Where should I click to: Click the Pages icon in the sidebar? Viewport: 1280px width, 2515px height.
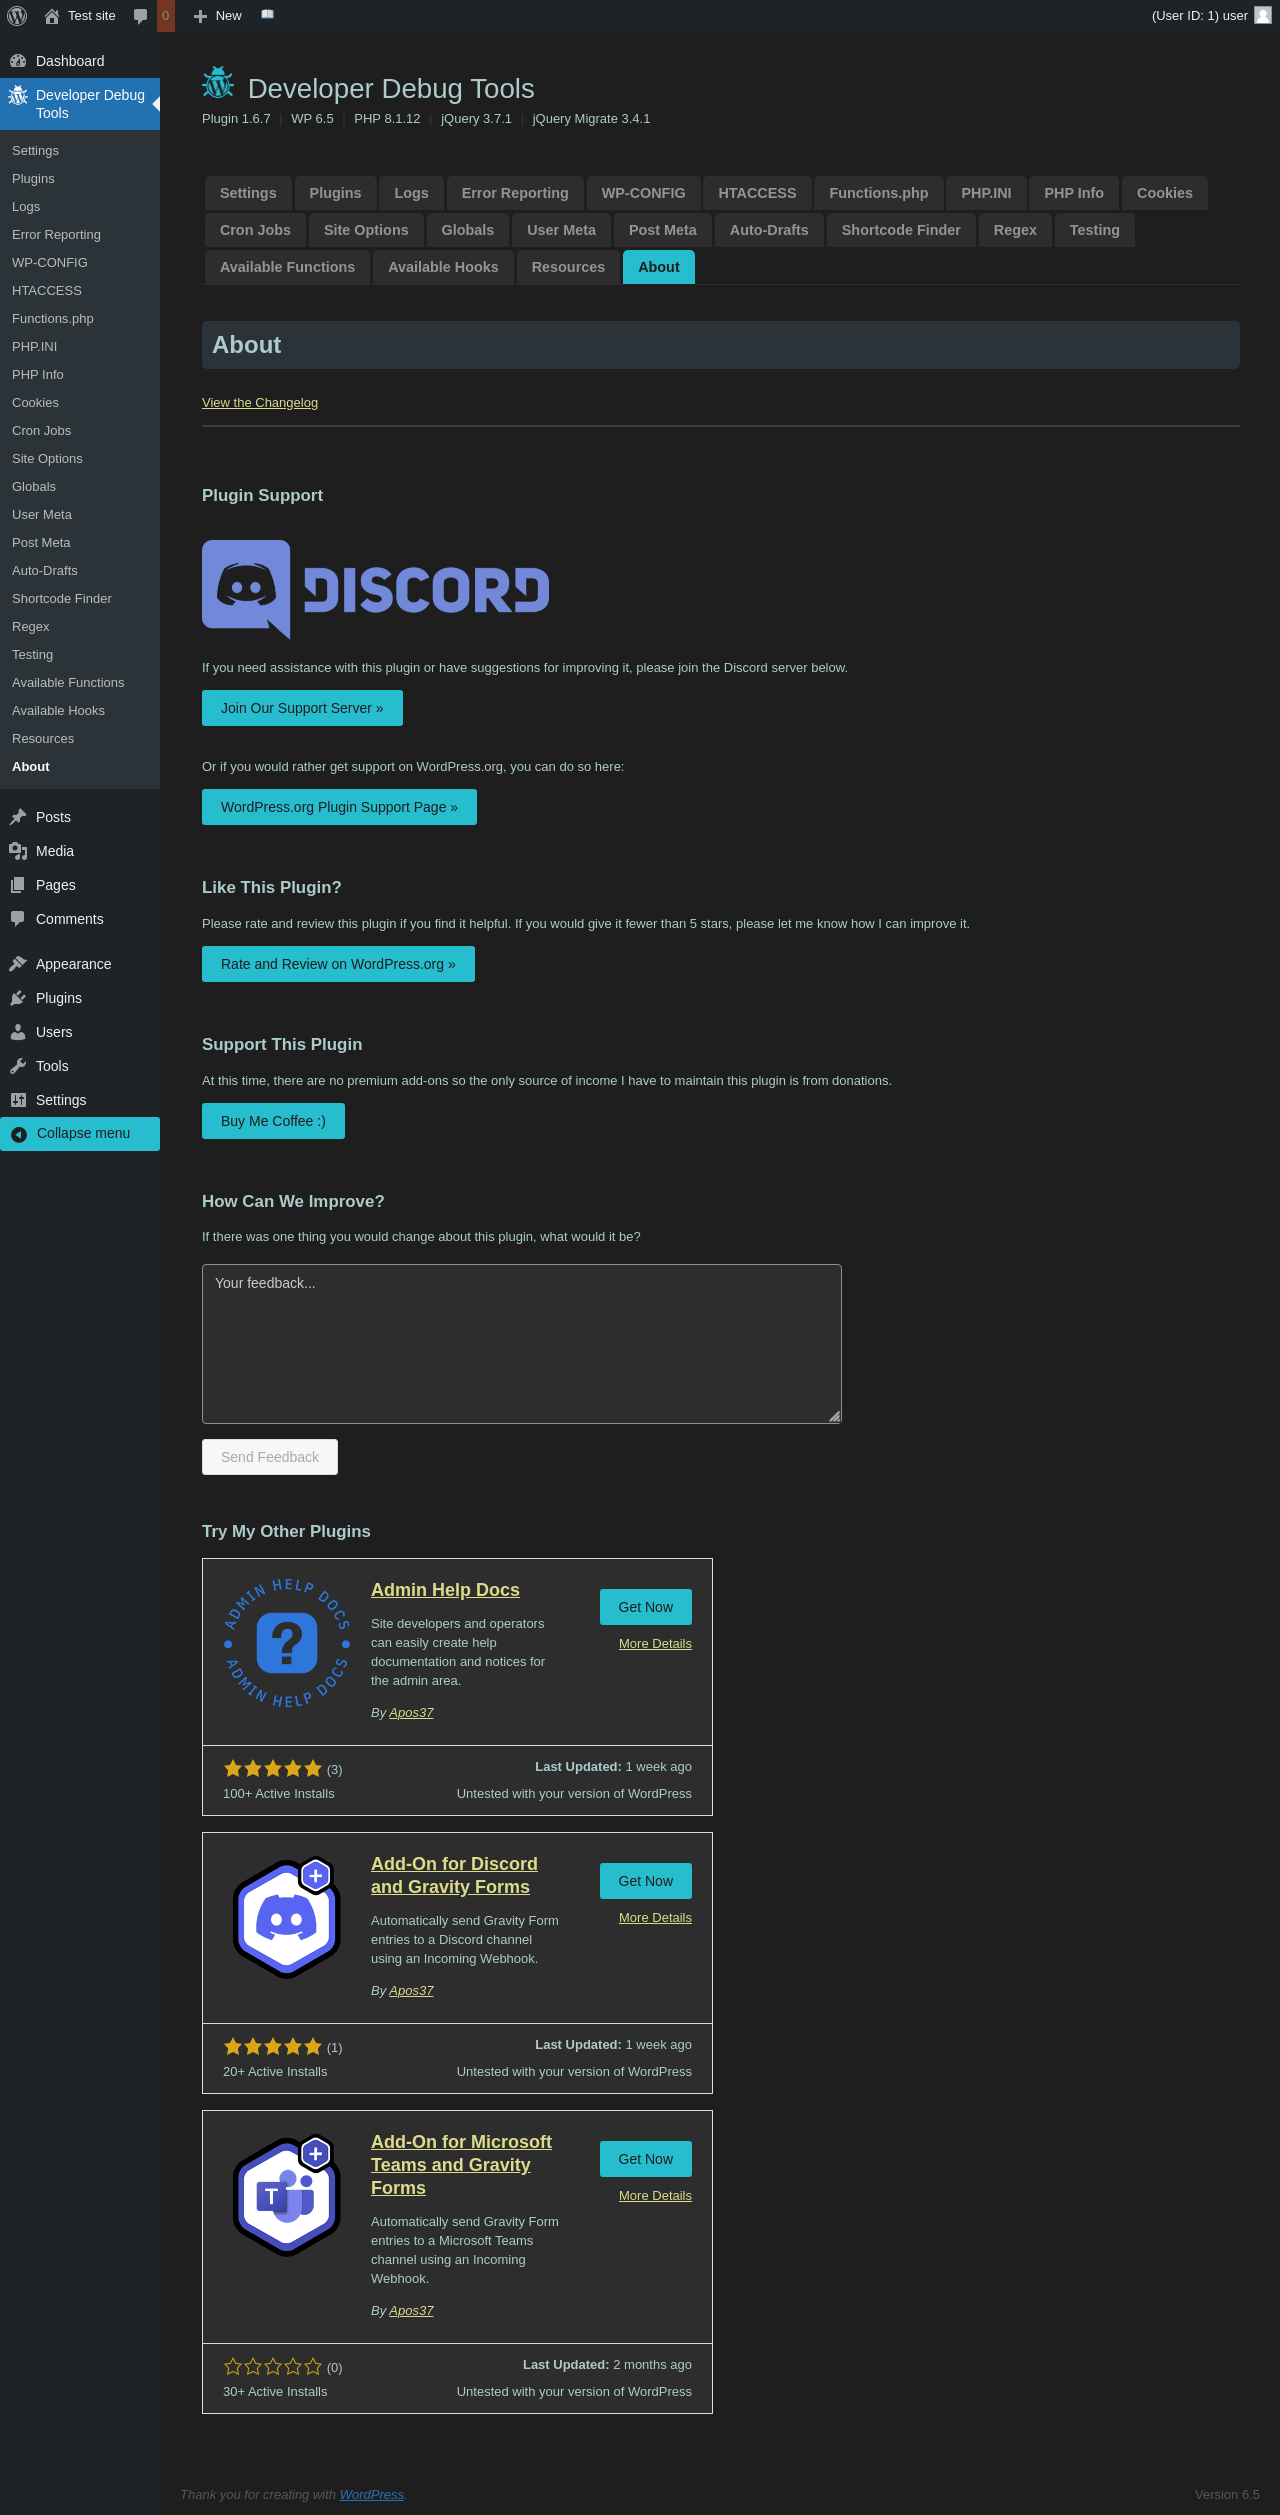[x=18, y=885]
